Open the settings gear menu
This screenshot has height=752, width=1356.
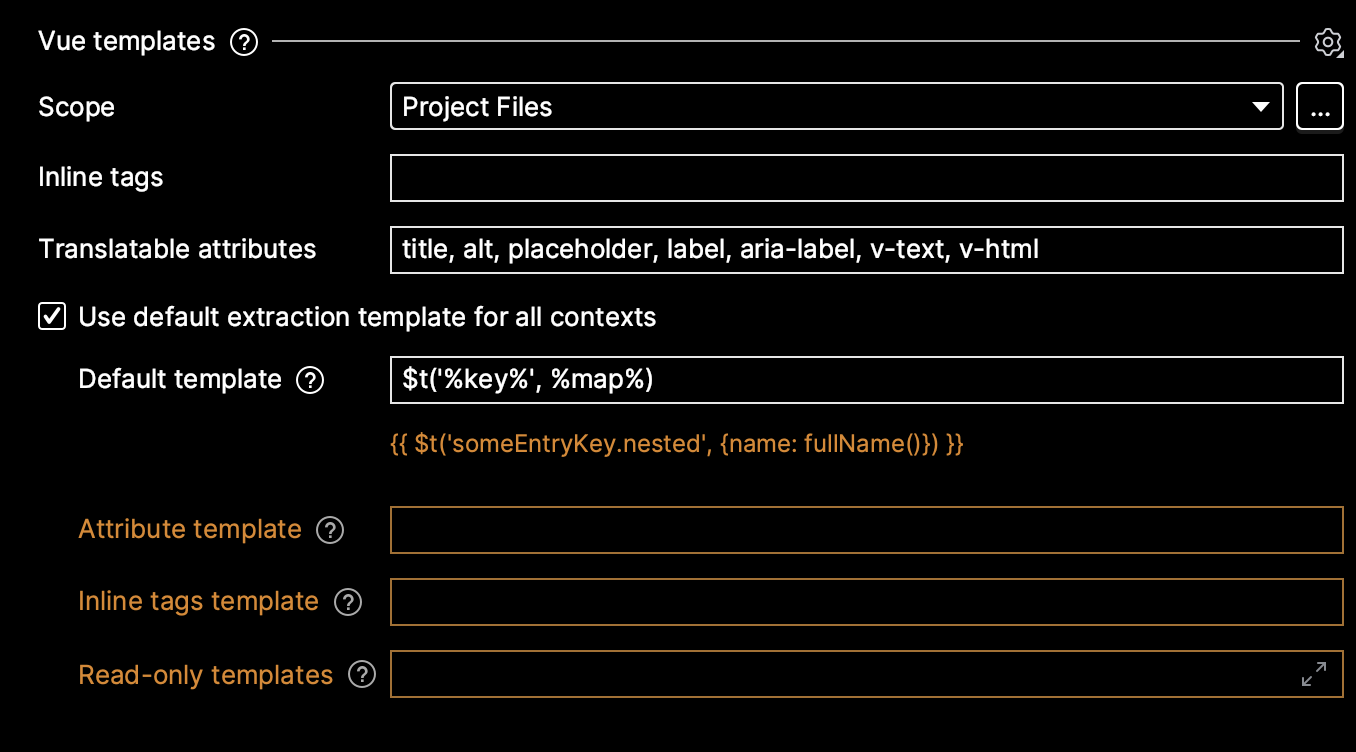[x=1328, y=42]
